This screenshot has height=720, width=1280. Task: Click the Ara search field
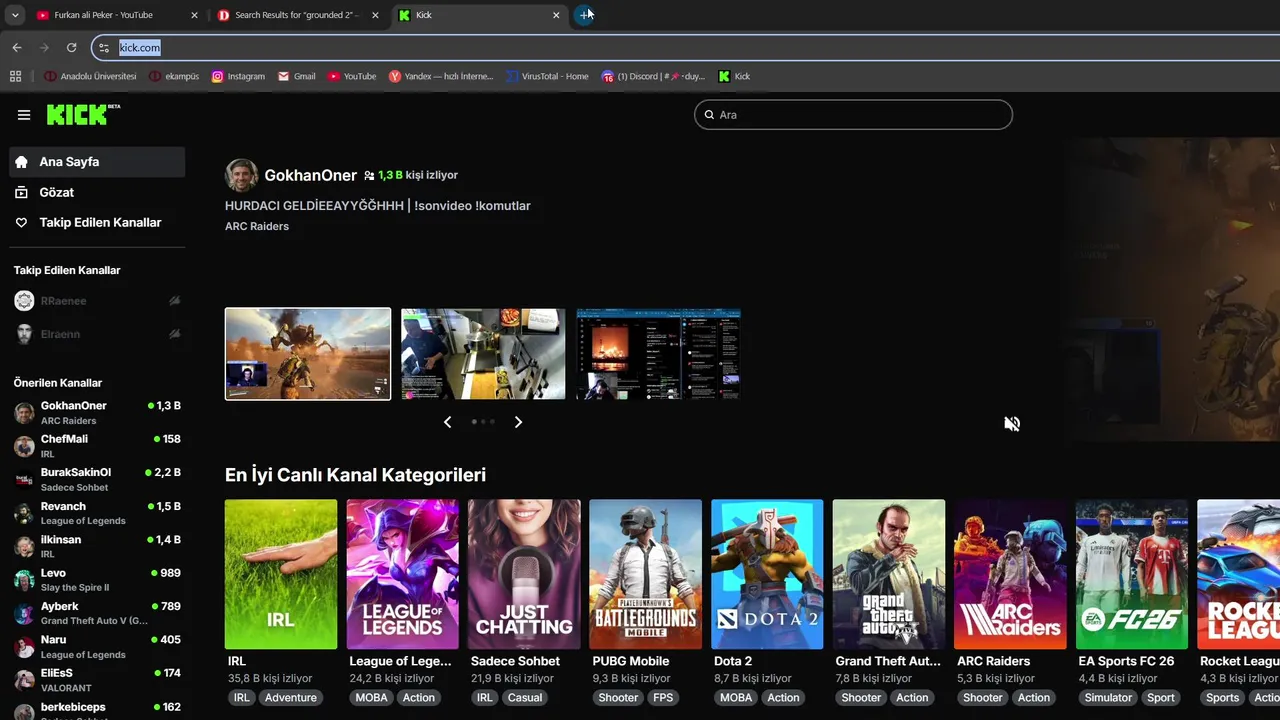click(853, 115)
